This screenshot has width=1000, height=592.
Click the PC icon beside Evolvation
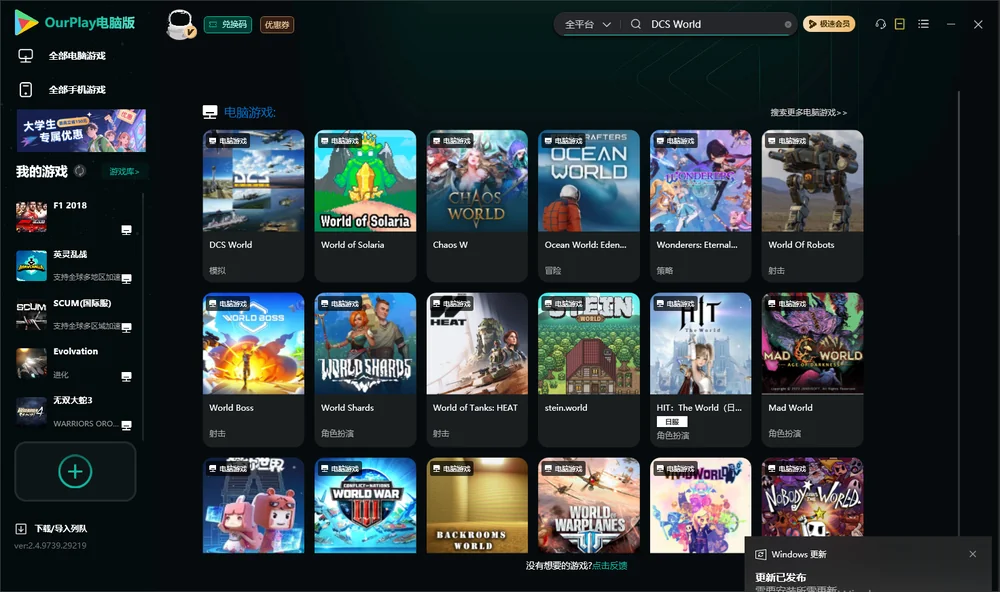coord(126,376)
